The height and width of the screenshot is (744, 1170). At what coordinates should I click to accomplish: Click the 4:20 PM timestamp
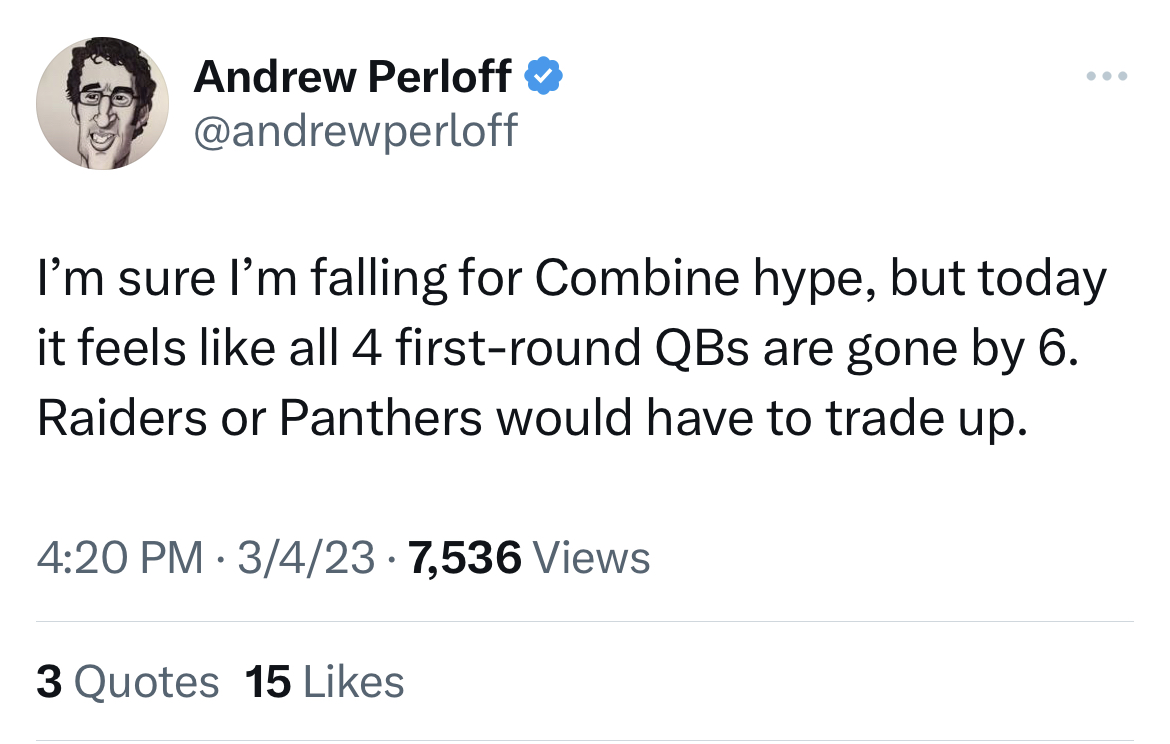pyautogui.click(x=119, y=557)
